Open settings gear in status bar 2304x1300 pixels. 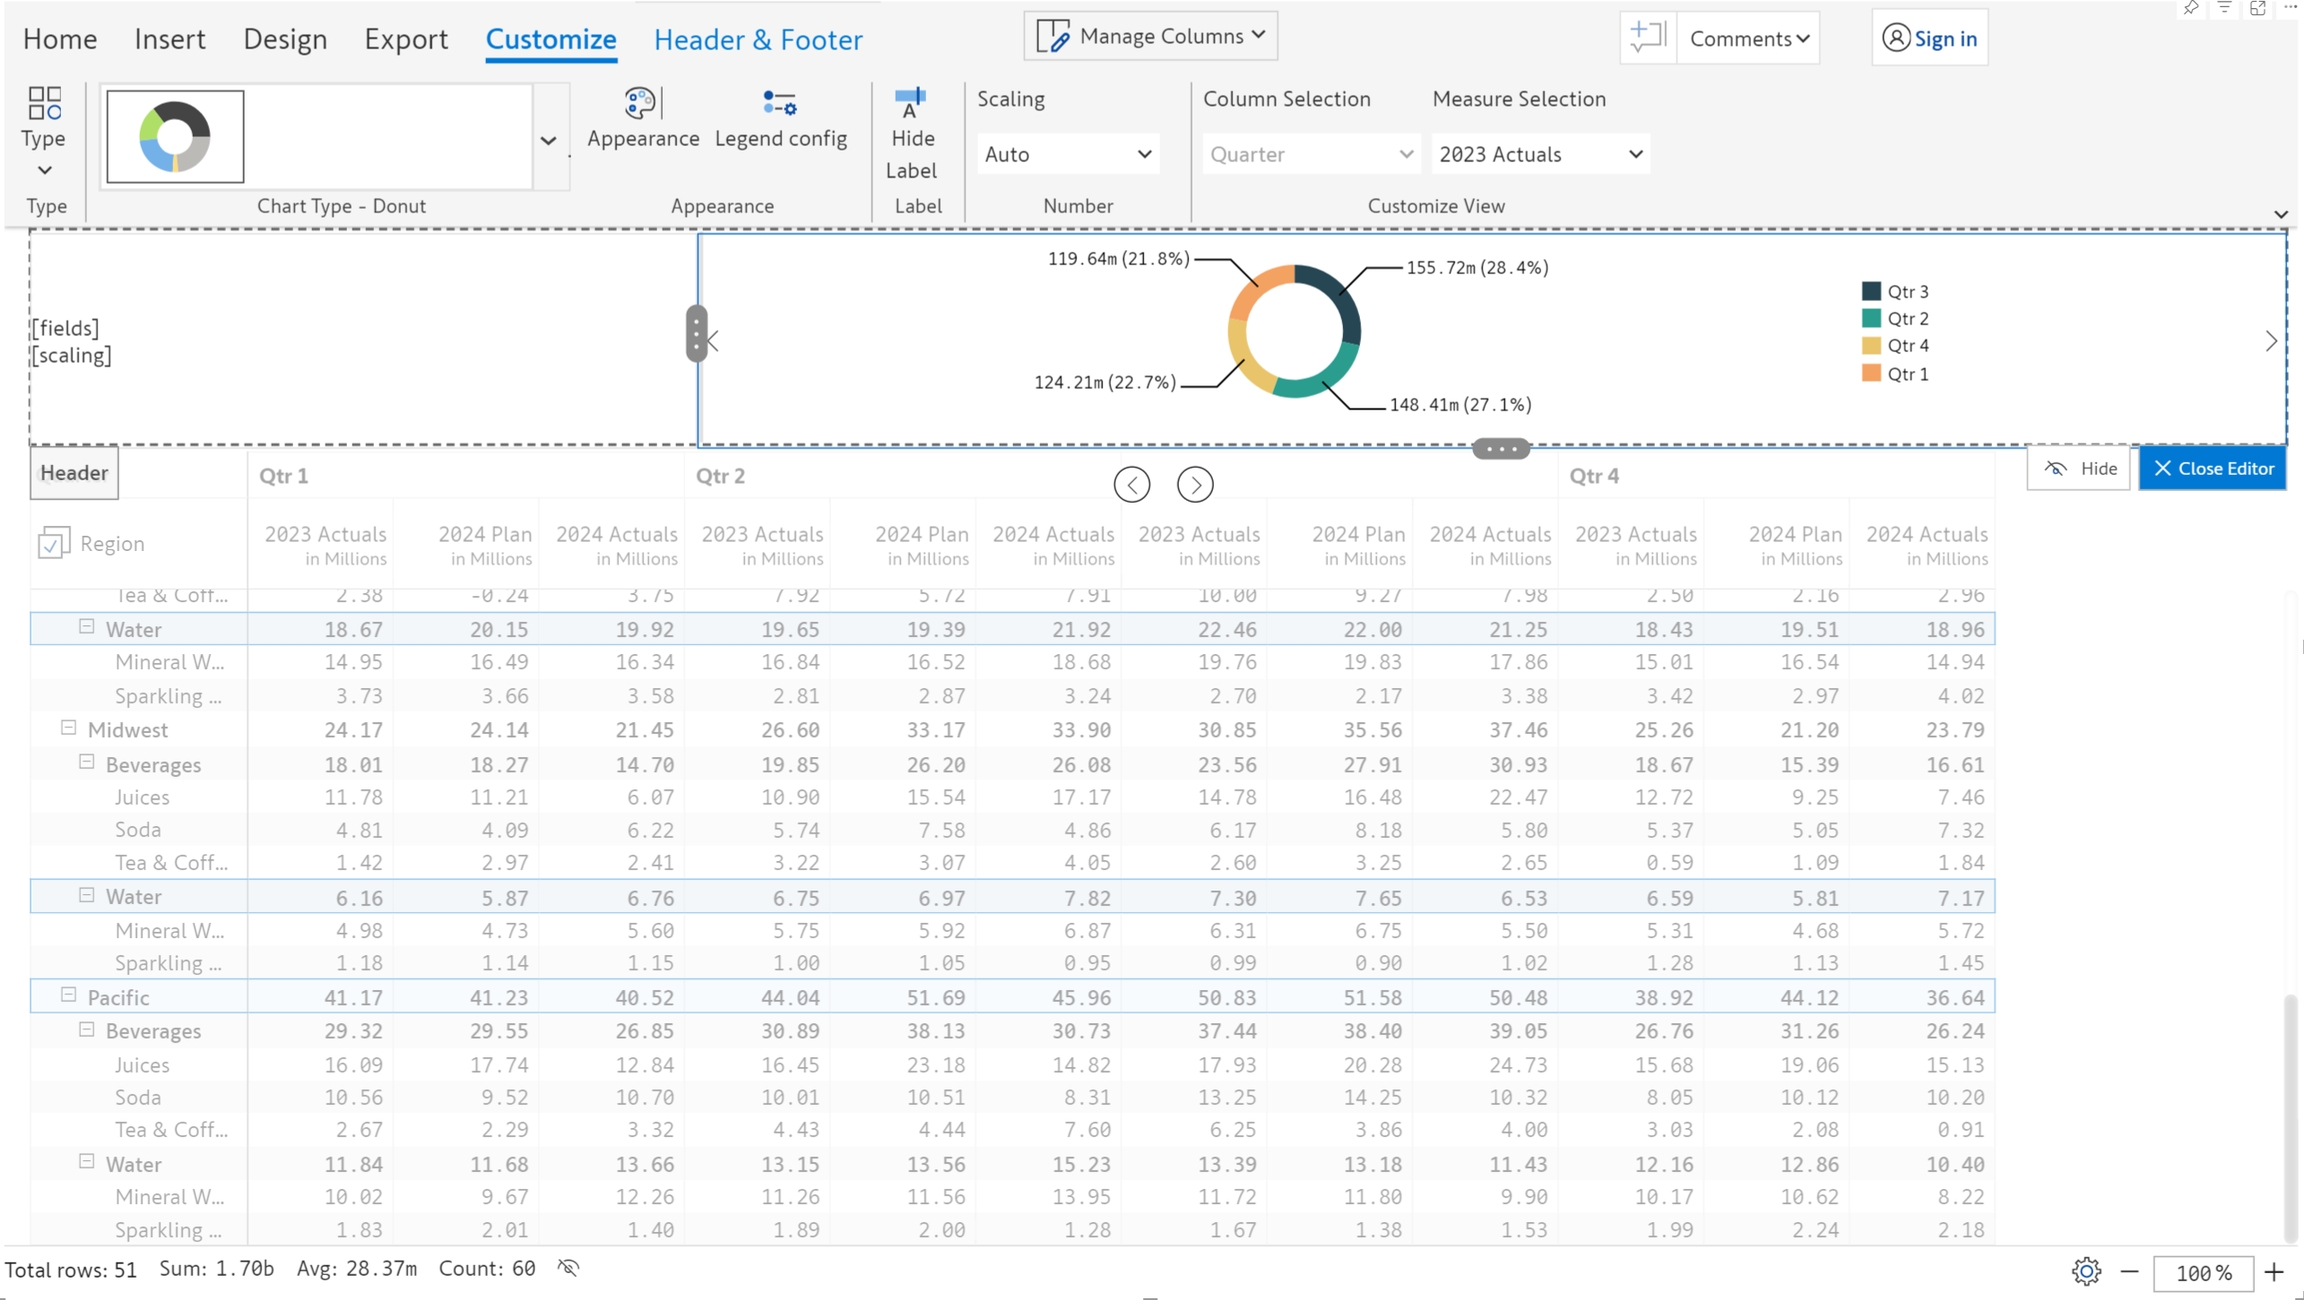click(x=2086, y=1272)
